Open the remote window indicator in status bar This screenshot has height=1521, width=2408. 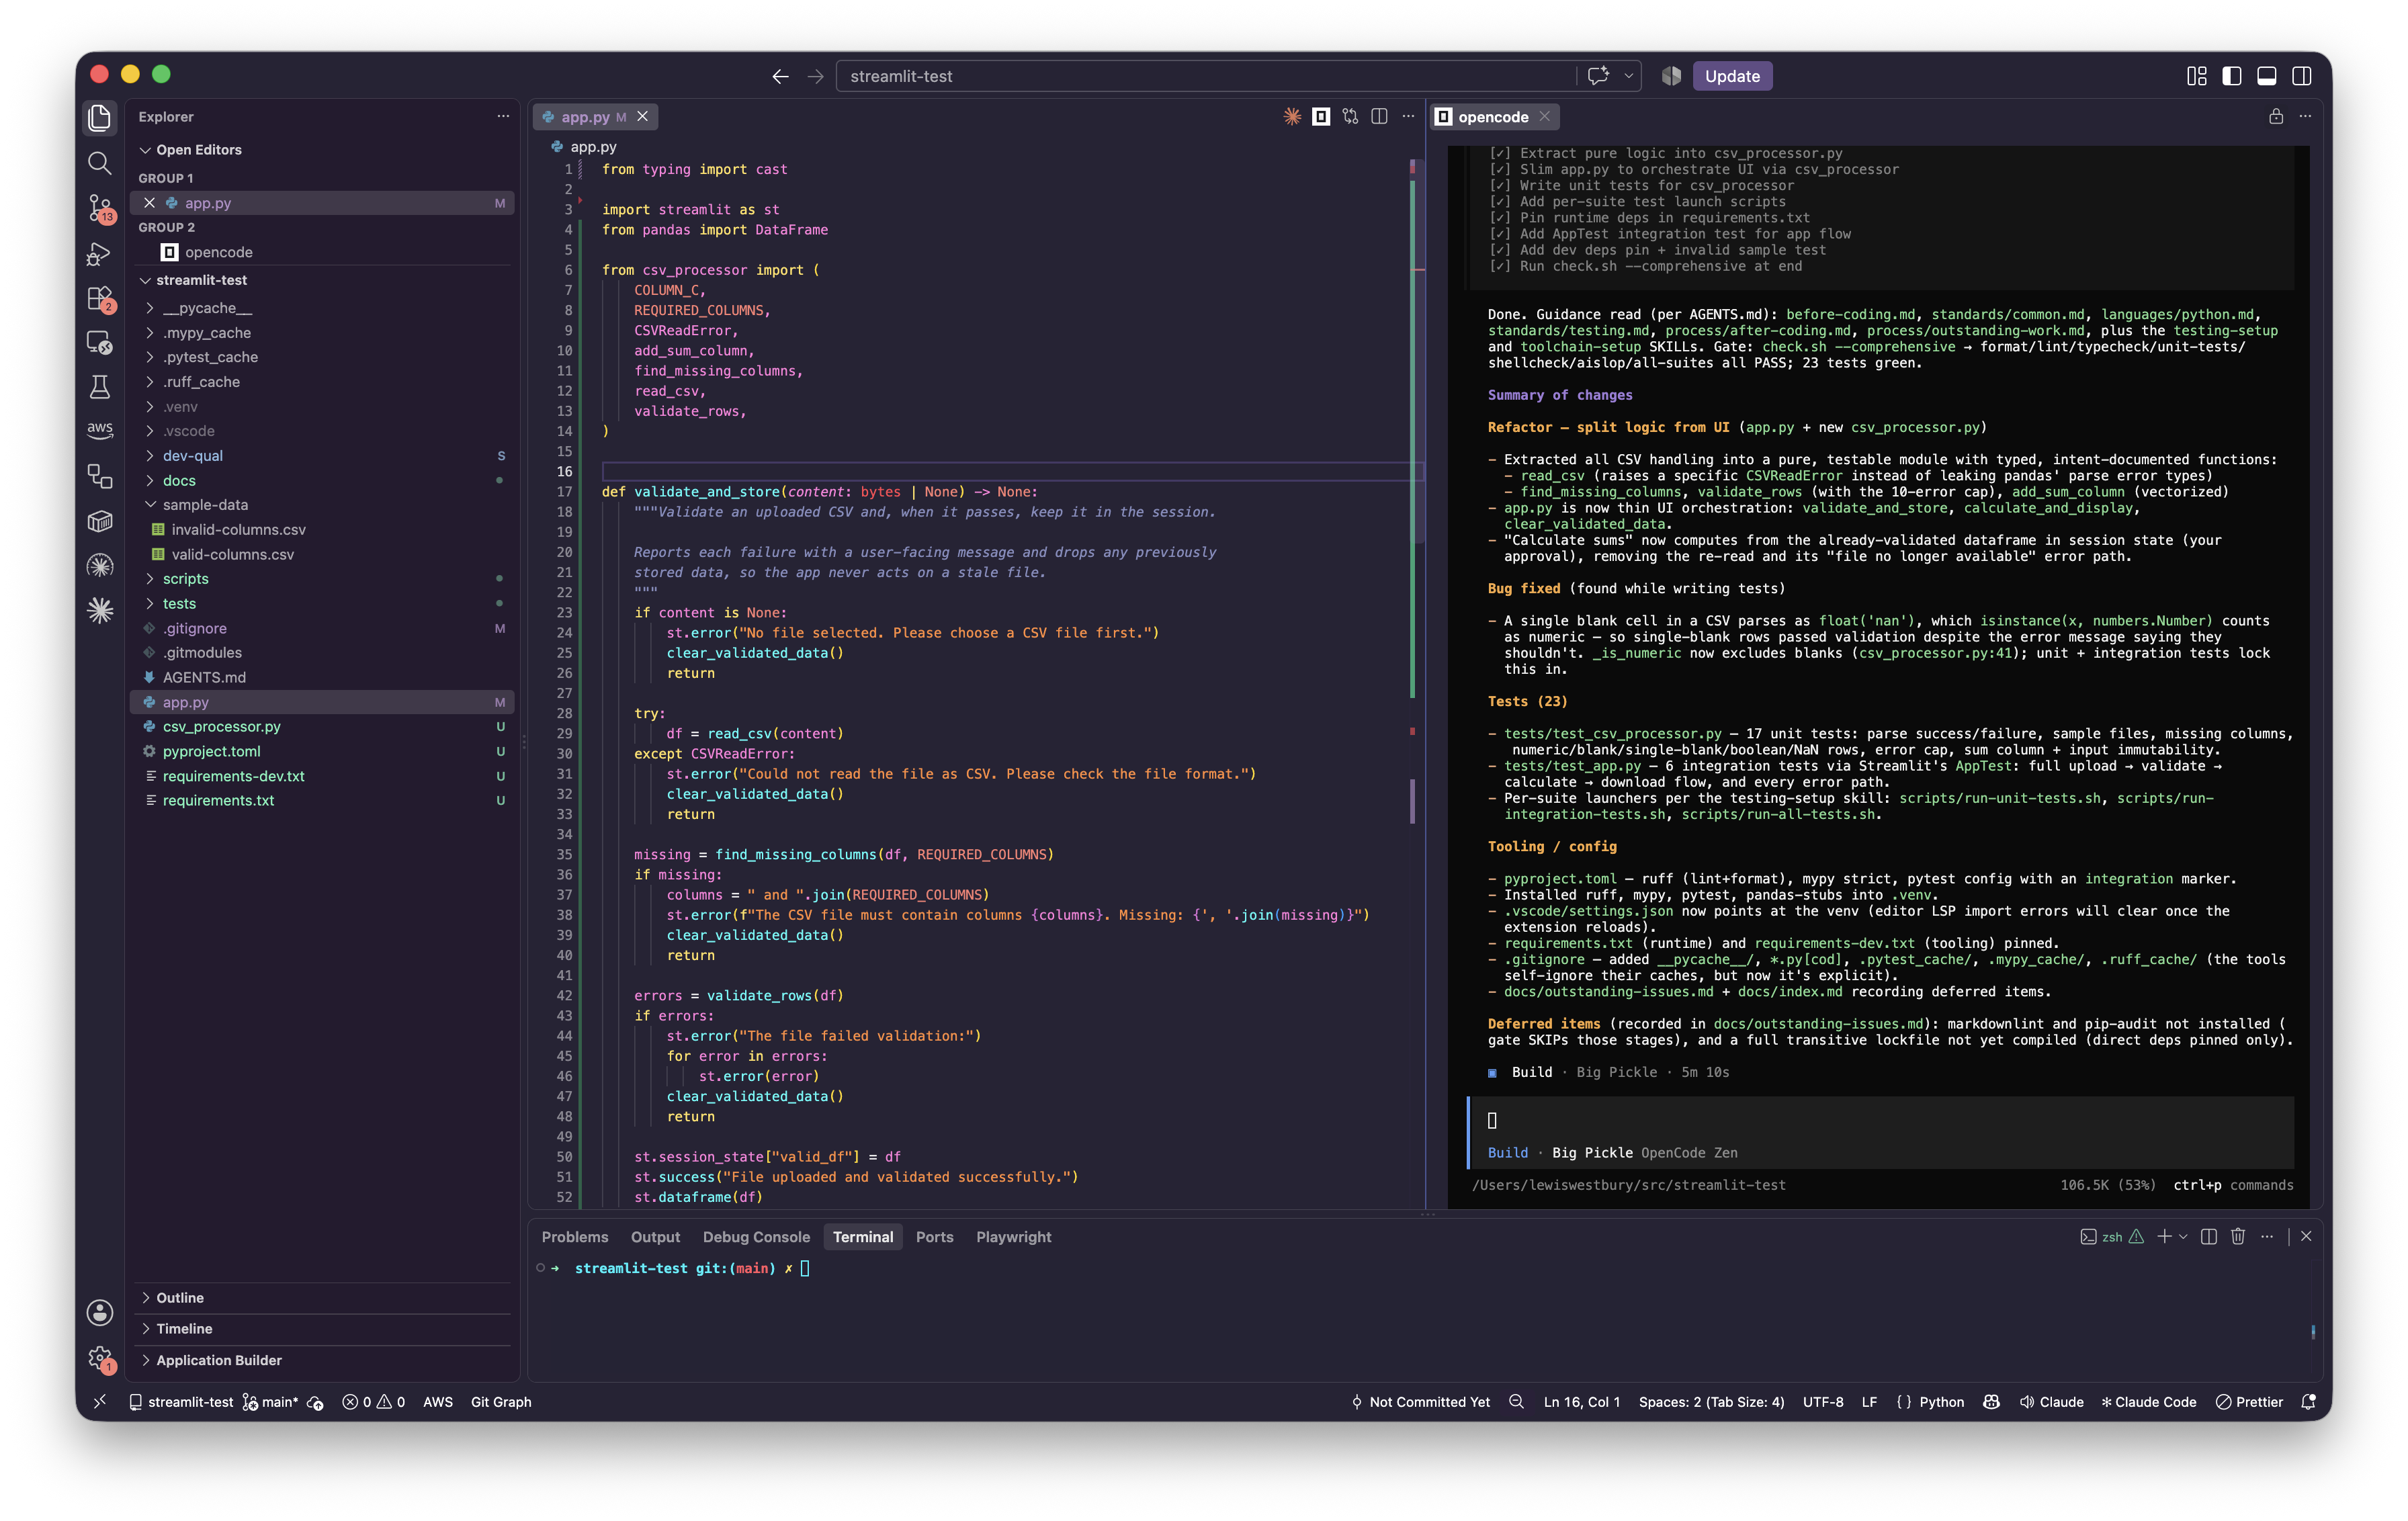[100, 1402]
